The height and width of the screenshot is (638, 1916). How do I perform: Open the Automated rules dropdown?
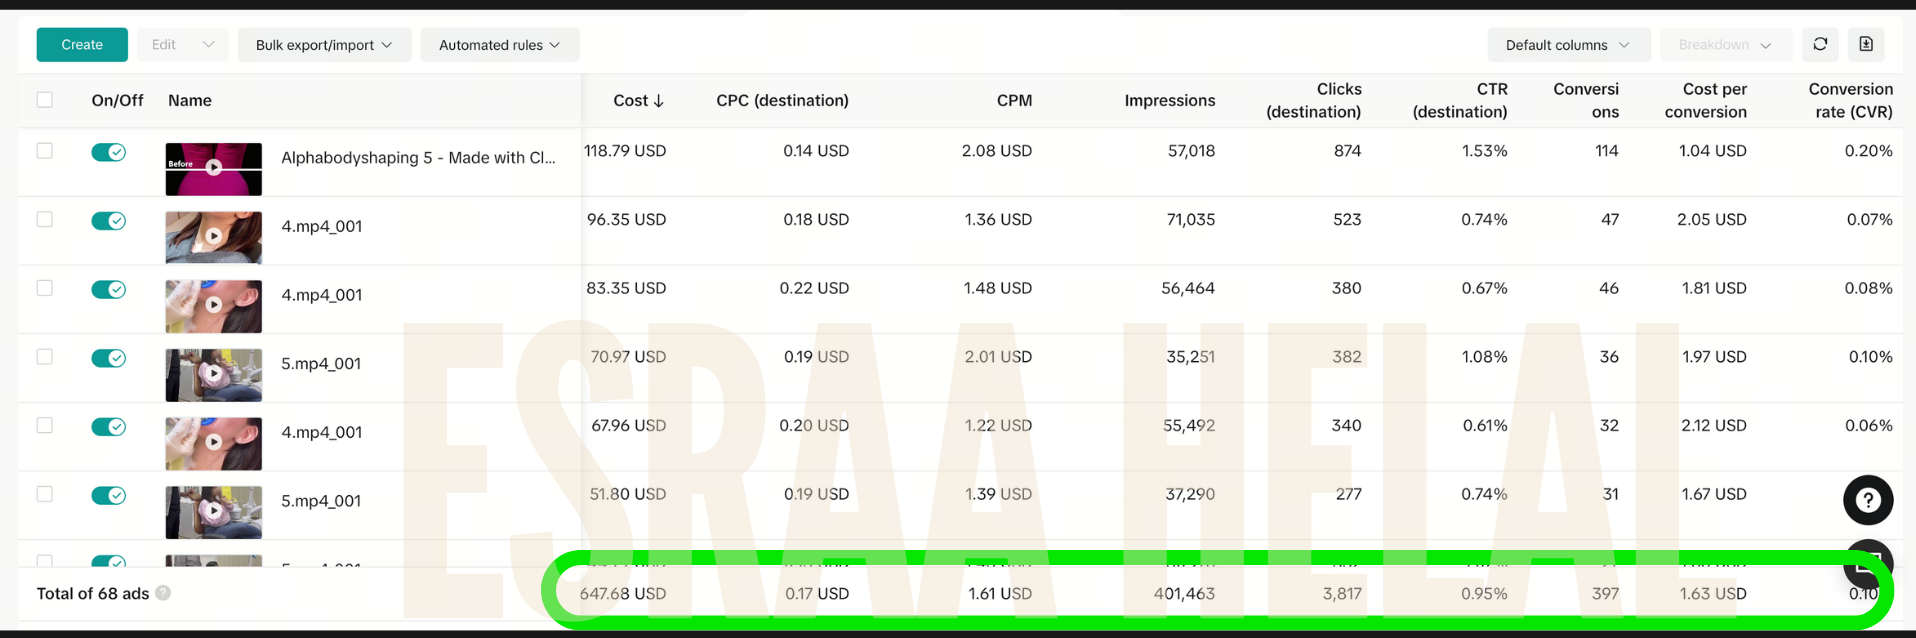click(x=499, y=45)
